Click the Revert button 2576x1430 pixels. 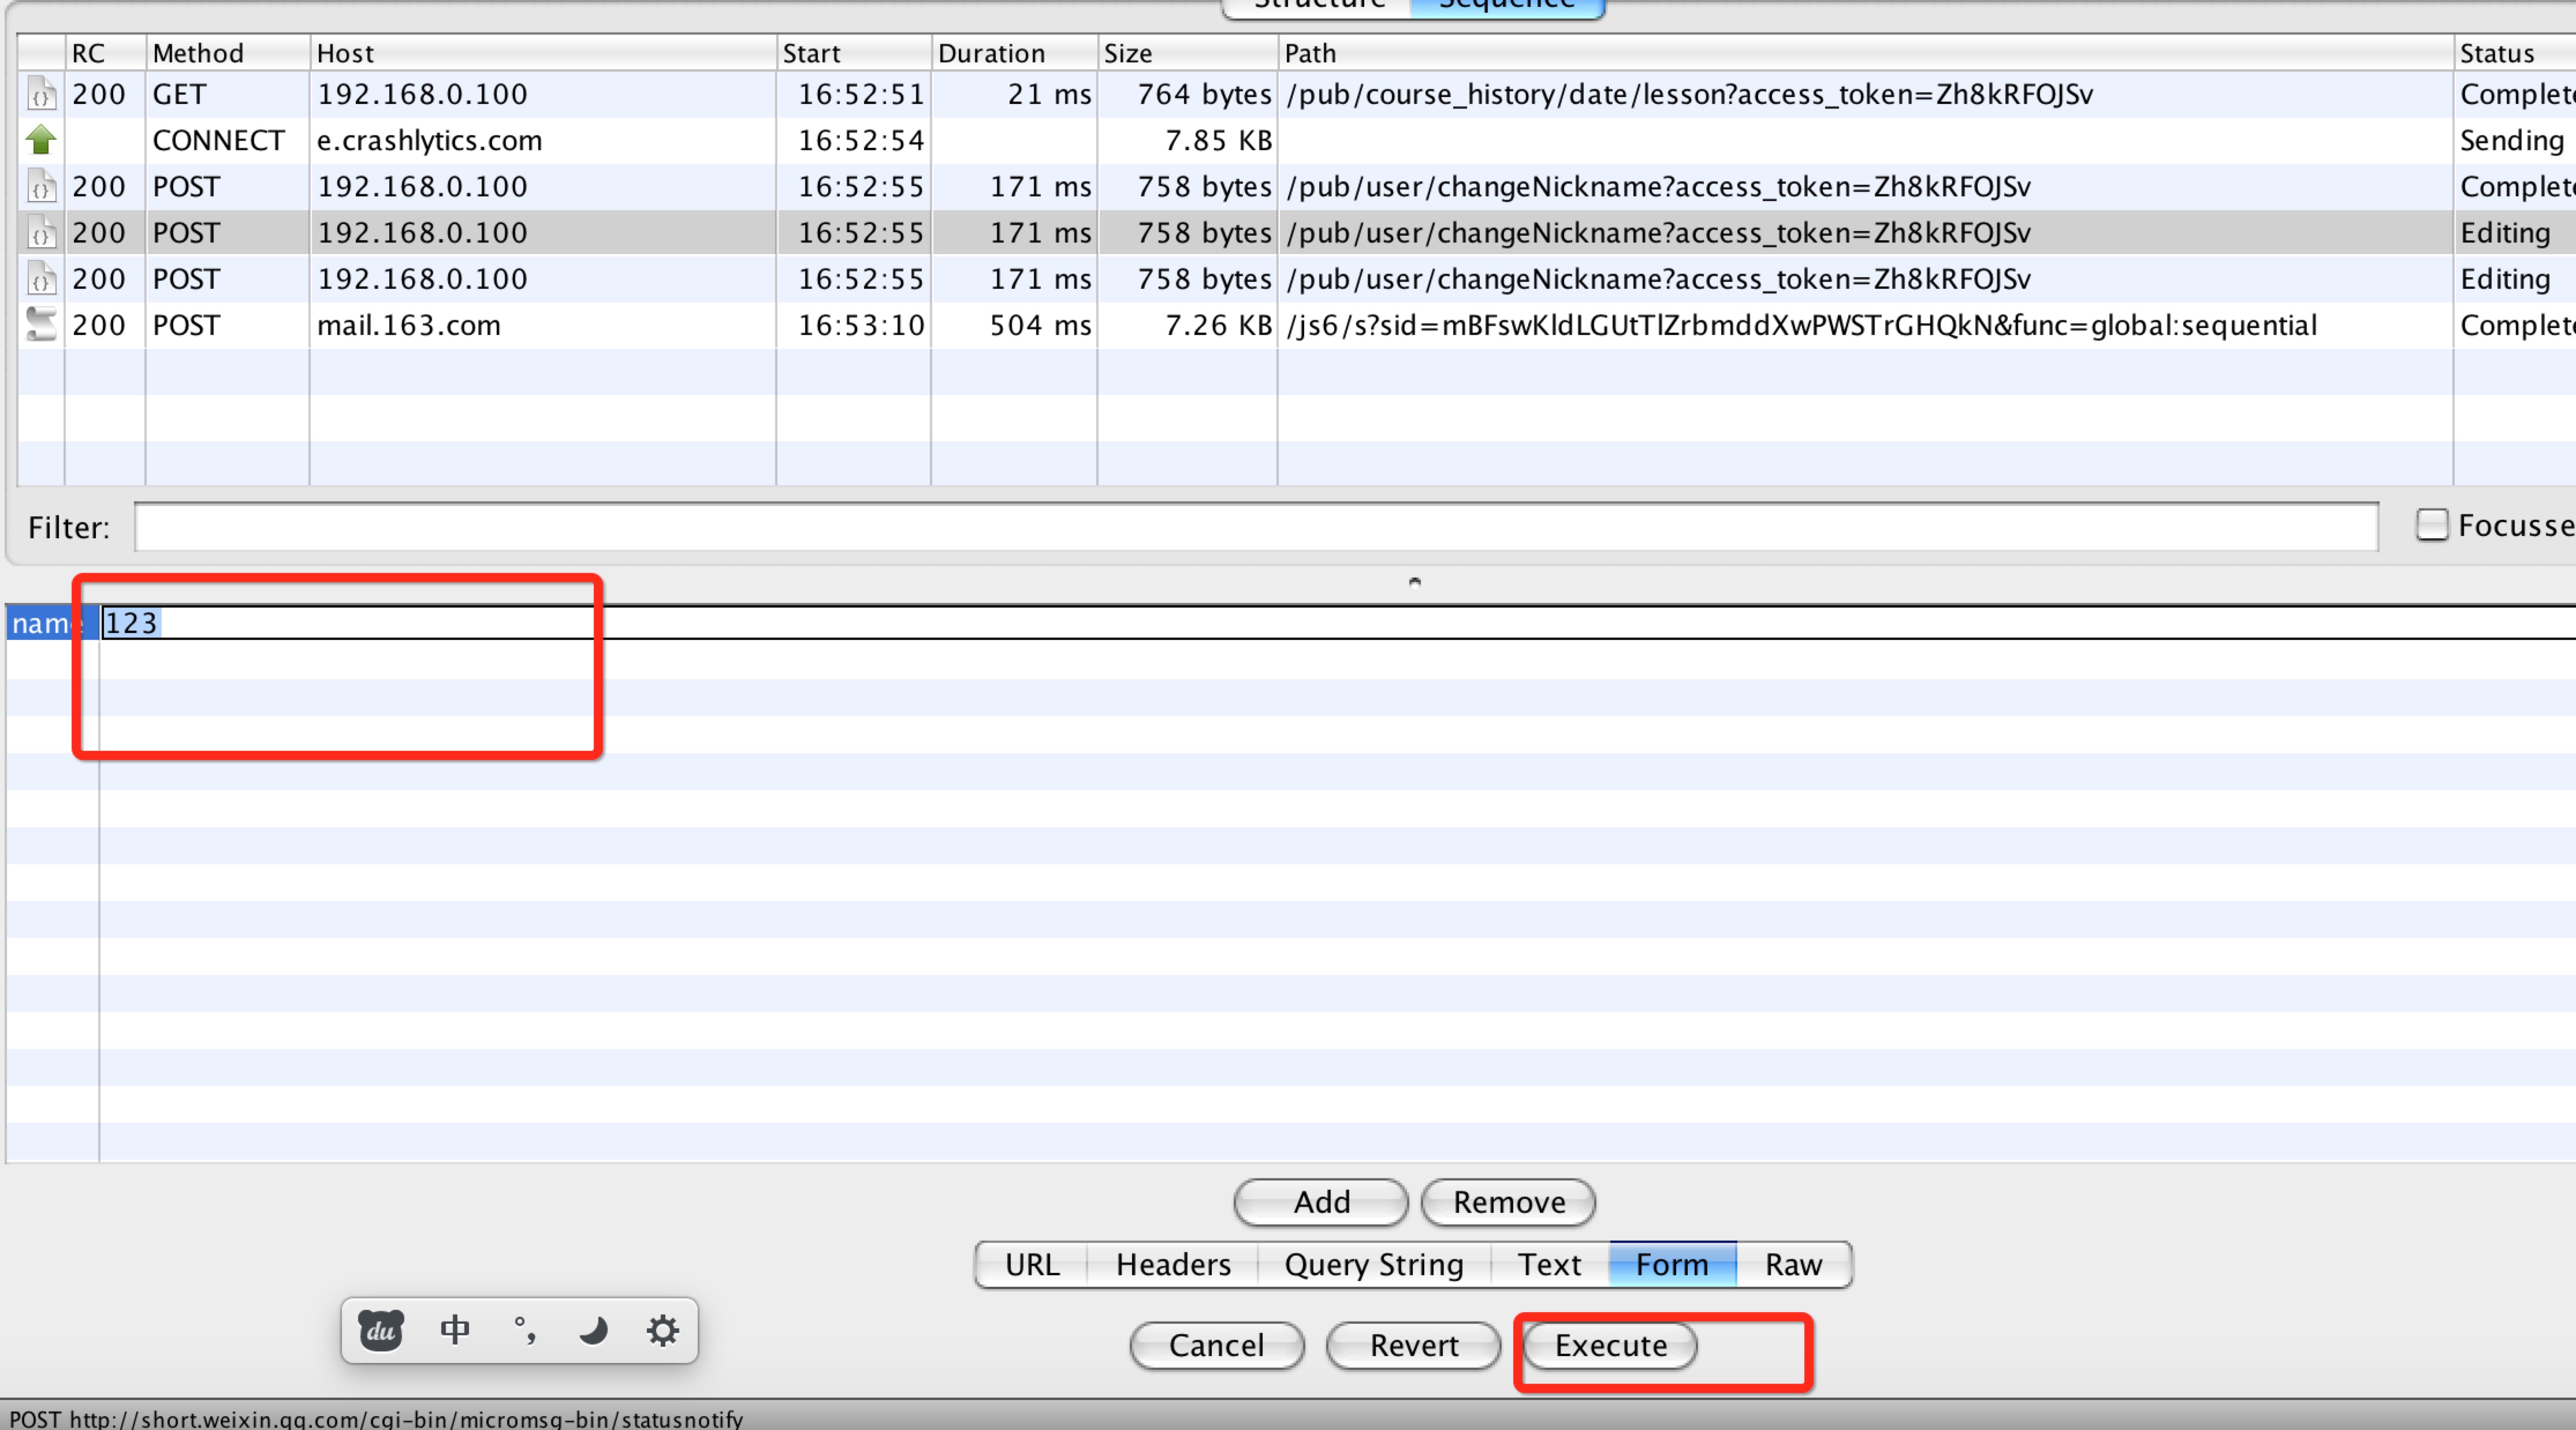point(1413,1346)
